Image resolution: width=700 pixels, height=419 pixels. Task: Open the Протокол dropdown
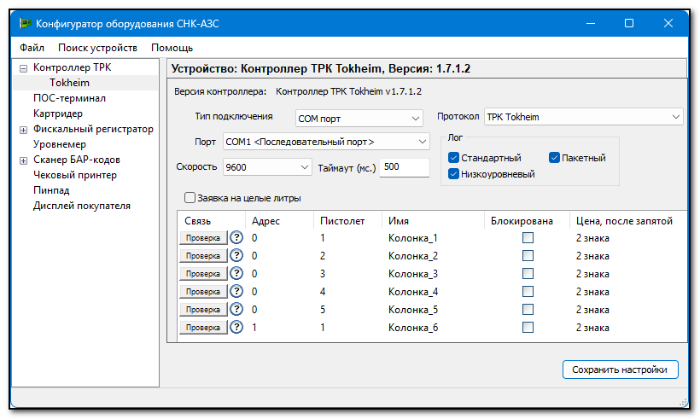(583, 117)
